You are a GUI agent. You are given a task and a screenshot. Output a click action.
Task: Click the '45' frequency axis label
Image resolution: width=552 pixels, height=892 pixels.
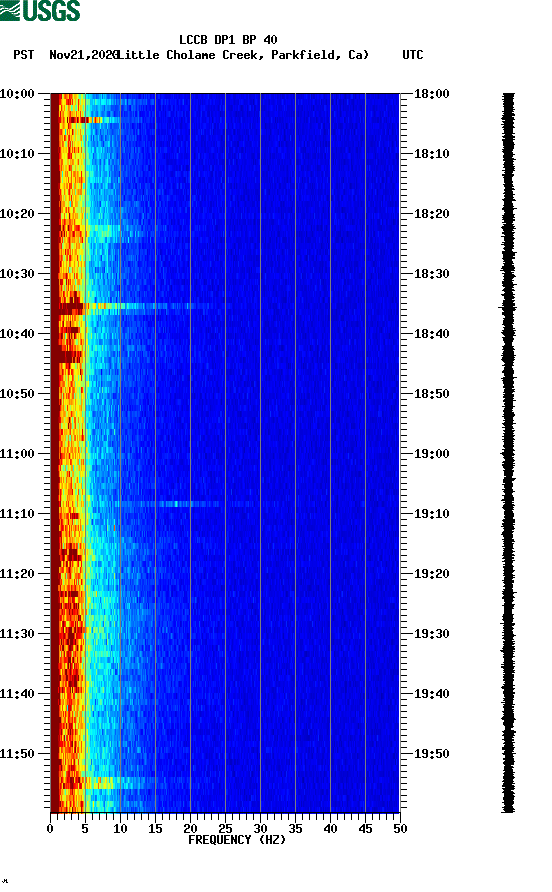pos(365,829)
